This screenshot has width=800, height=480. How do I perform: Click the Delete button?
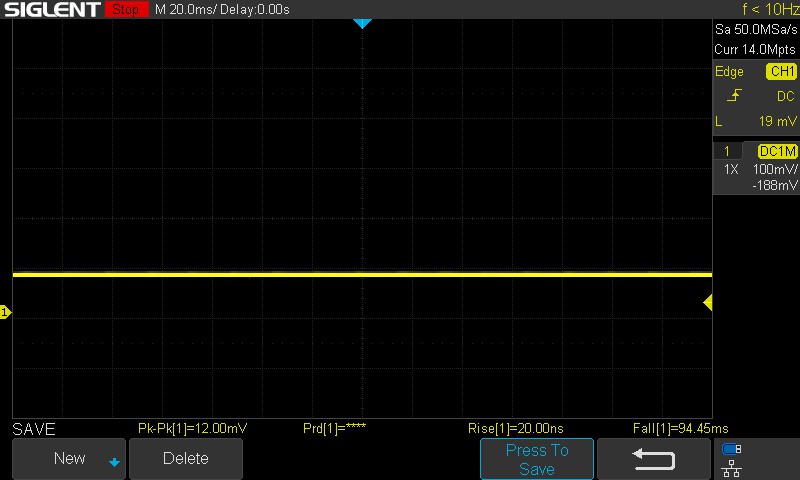pyautogui.click(x=186, y=459)
